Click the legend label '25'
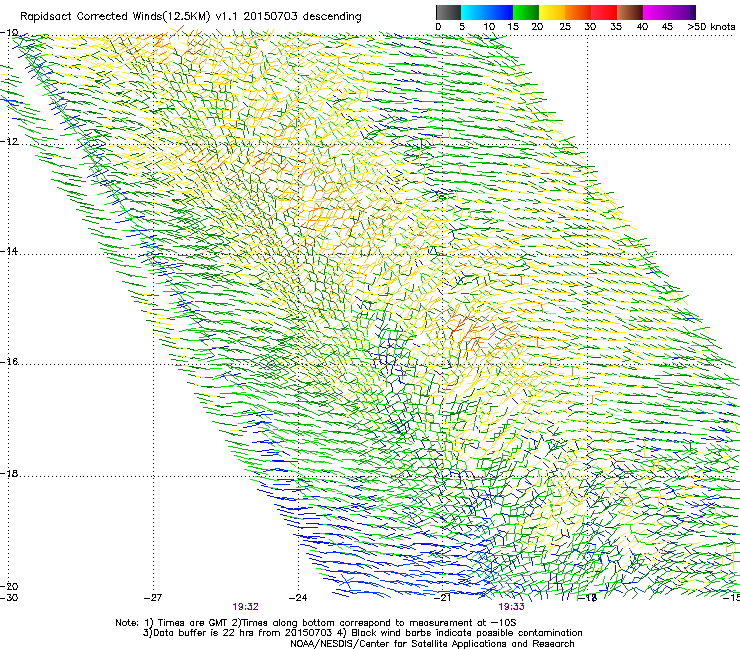The width and height of the screenshot is (740, 650). tap(564, 27)
